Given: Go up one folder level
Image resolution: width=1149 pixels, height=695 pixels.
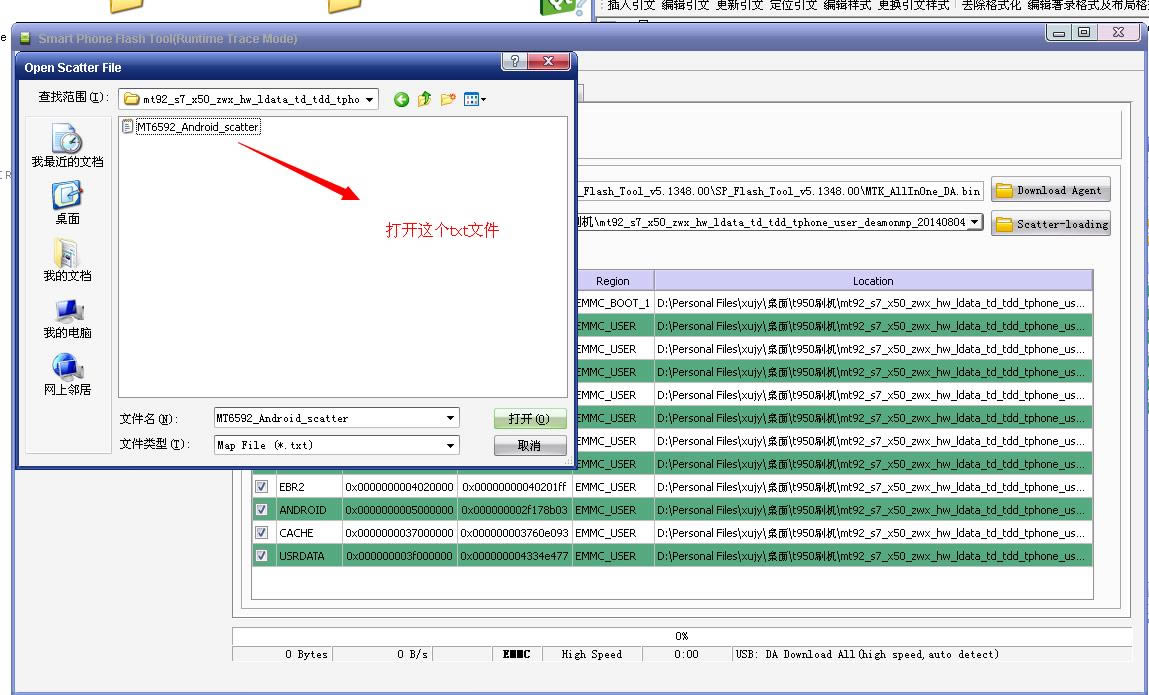Looking at the screenshot, I should point(424,99).
